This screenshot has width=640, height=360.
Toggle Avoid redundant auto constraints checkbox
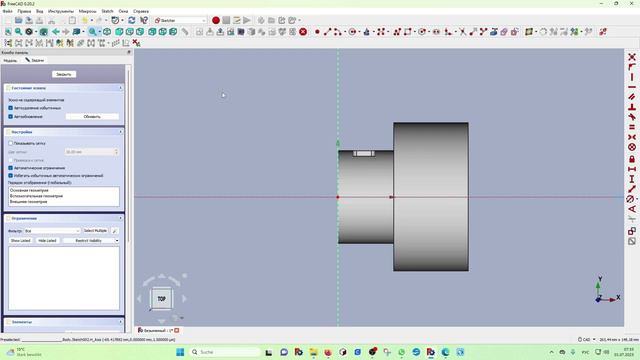[x=11, y=176]
